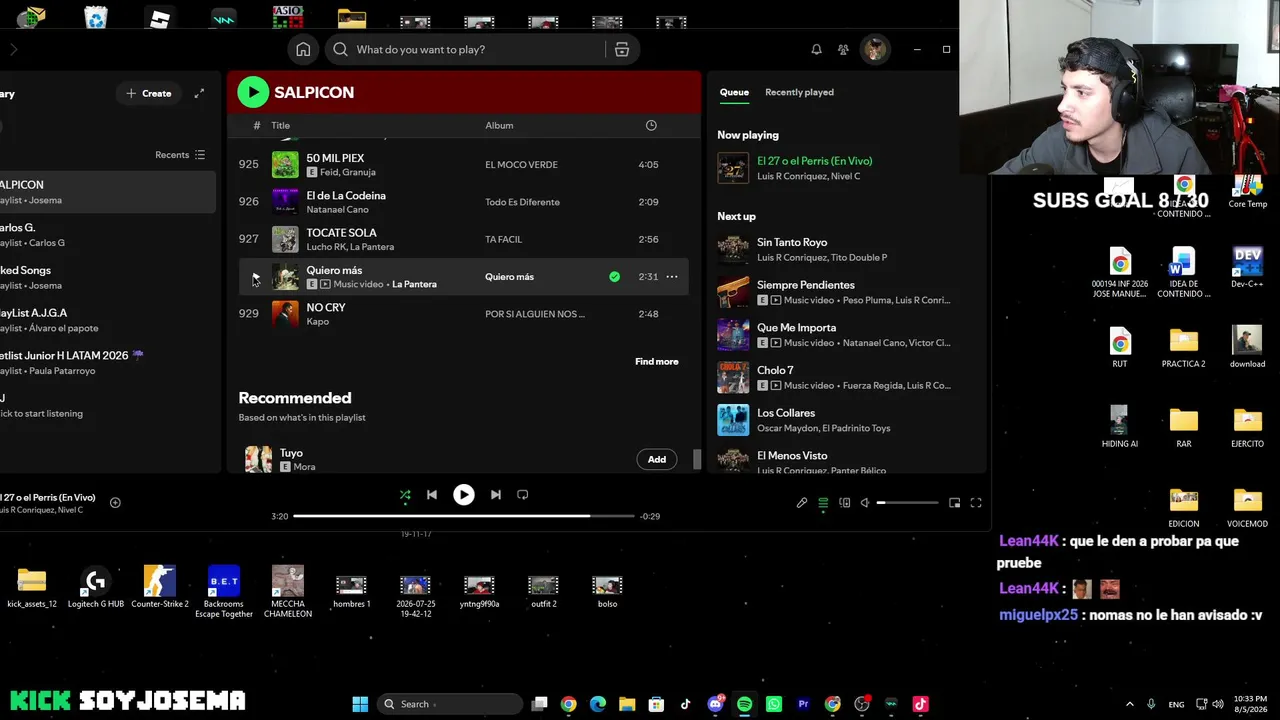Open the Setlist Junior H LATAM 2026 playlist
1280x720 pixels.
coord(108,363)
